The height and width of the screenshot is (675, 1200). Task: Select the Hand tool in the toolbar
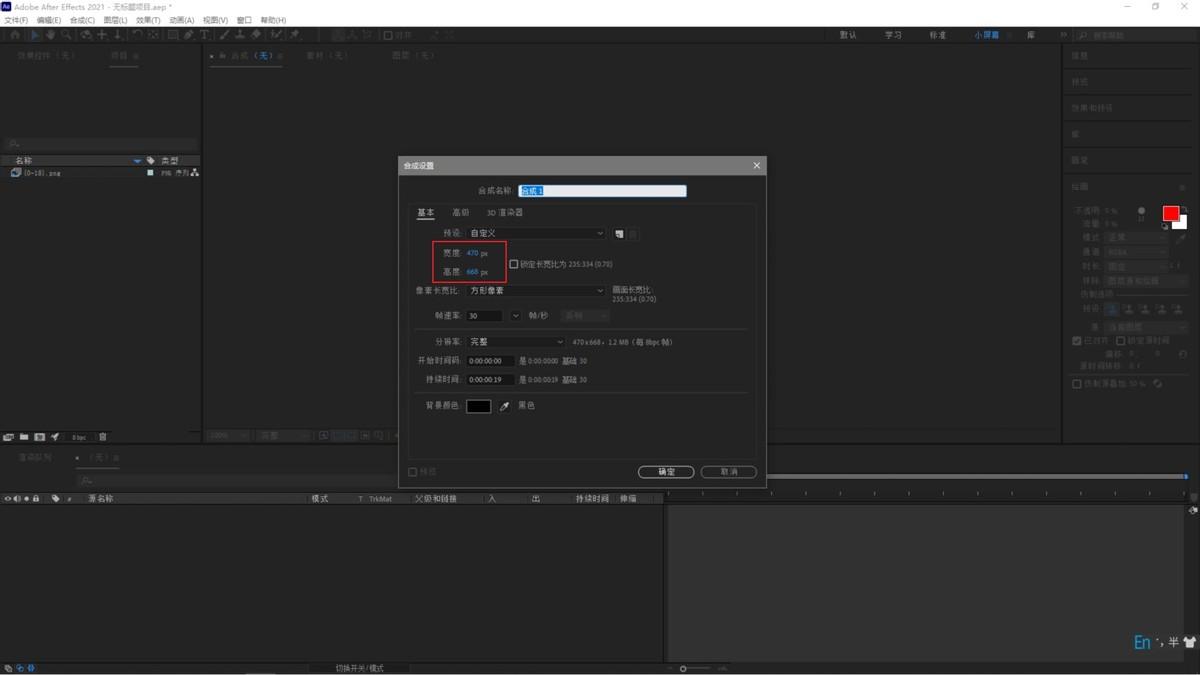pos(50,35)
